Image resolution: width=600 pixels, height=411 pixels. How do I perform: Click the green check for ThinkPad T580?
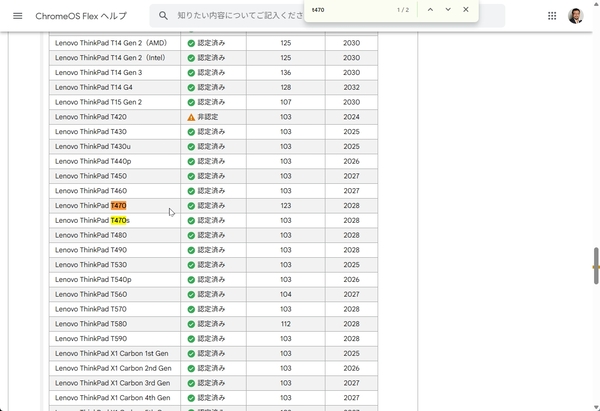coord(191,324)
